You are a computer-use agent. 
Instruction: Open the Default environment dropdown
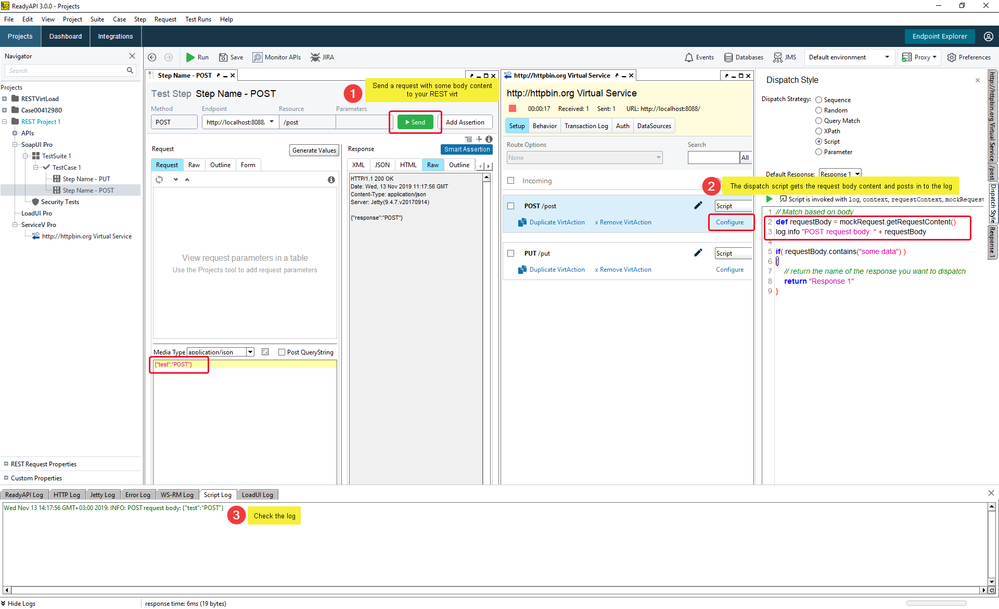pos(849,58)
